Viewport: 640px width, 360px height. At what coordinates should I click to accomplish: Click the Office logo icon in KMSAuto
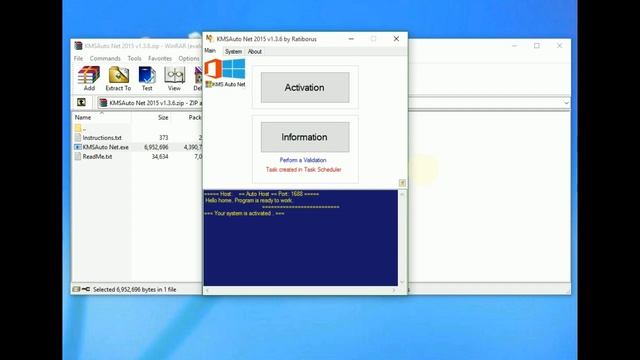tap(213, 68)
